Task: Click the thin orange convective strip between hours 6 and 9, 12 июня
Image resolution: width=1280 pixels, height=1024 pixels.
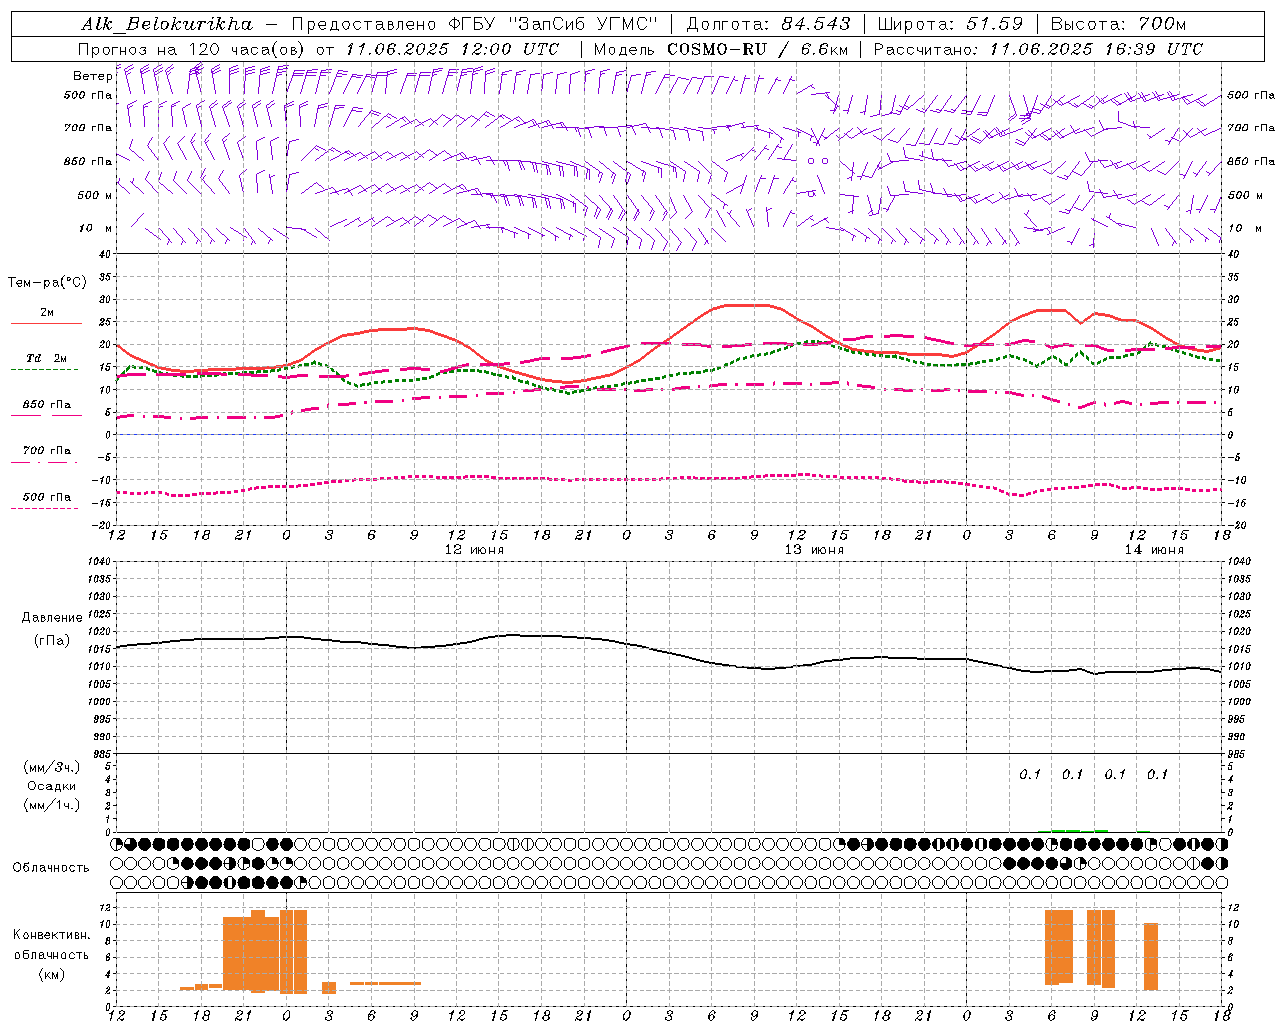Action: pos(385,983)
